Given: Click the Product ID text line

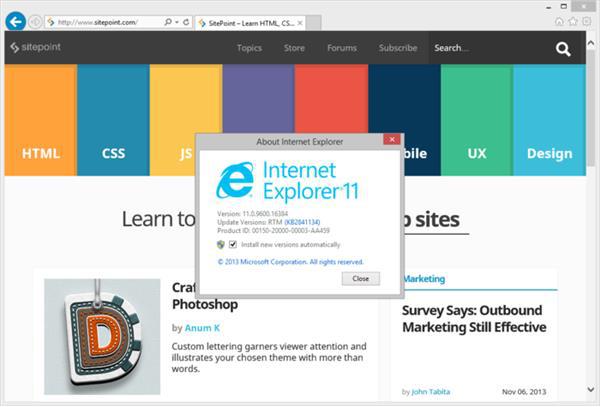Looking at the screenshot, I should coord(273,231).
